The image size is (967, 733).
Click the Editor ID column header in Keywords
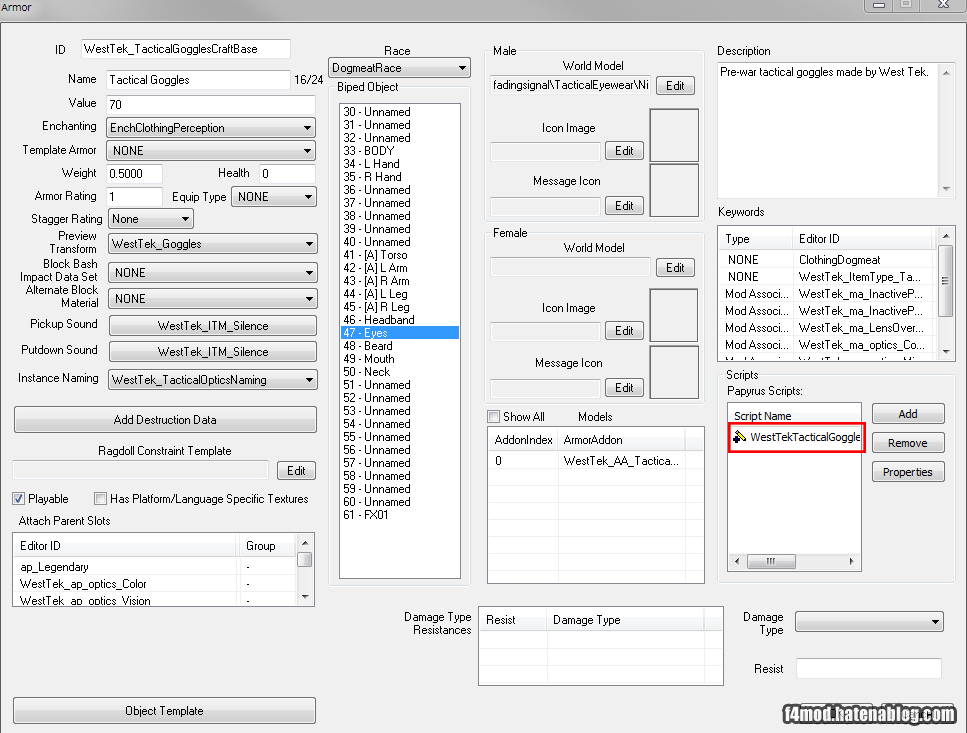click(x=863, y=239)
